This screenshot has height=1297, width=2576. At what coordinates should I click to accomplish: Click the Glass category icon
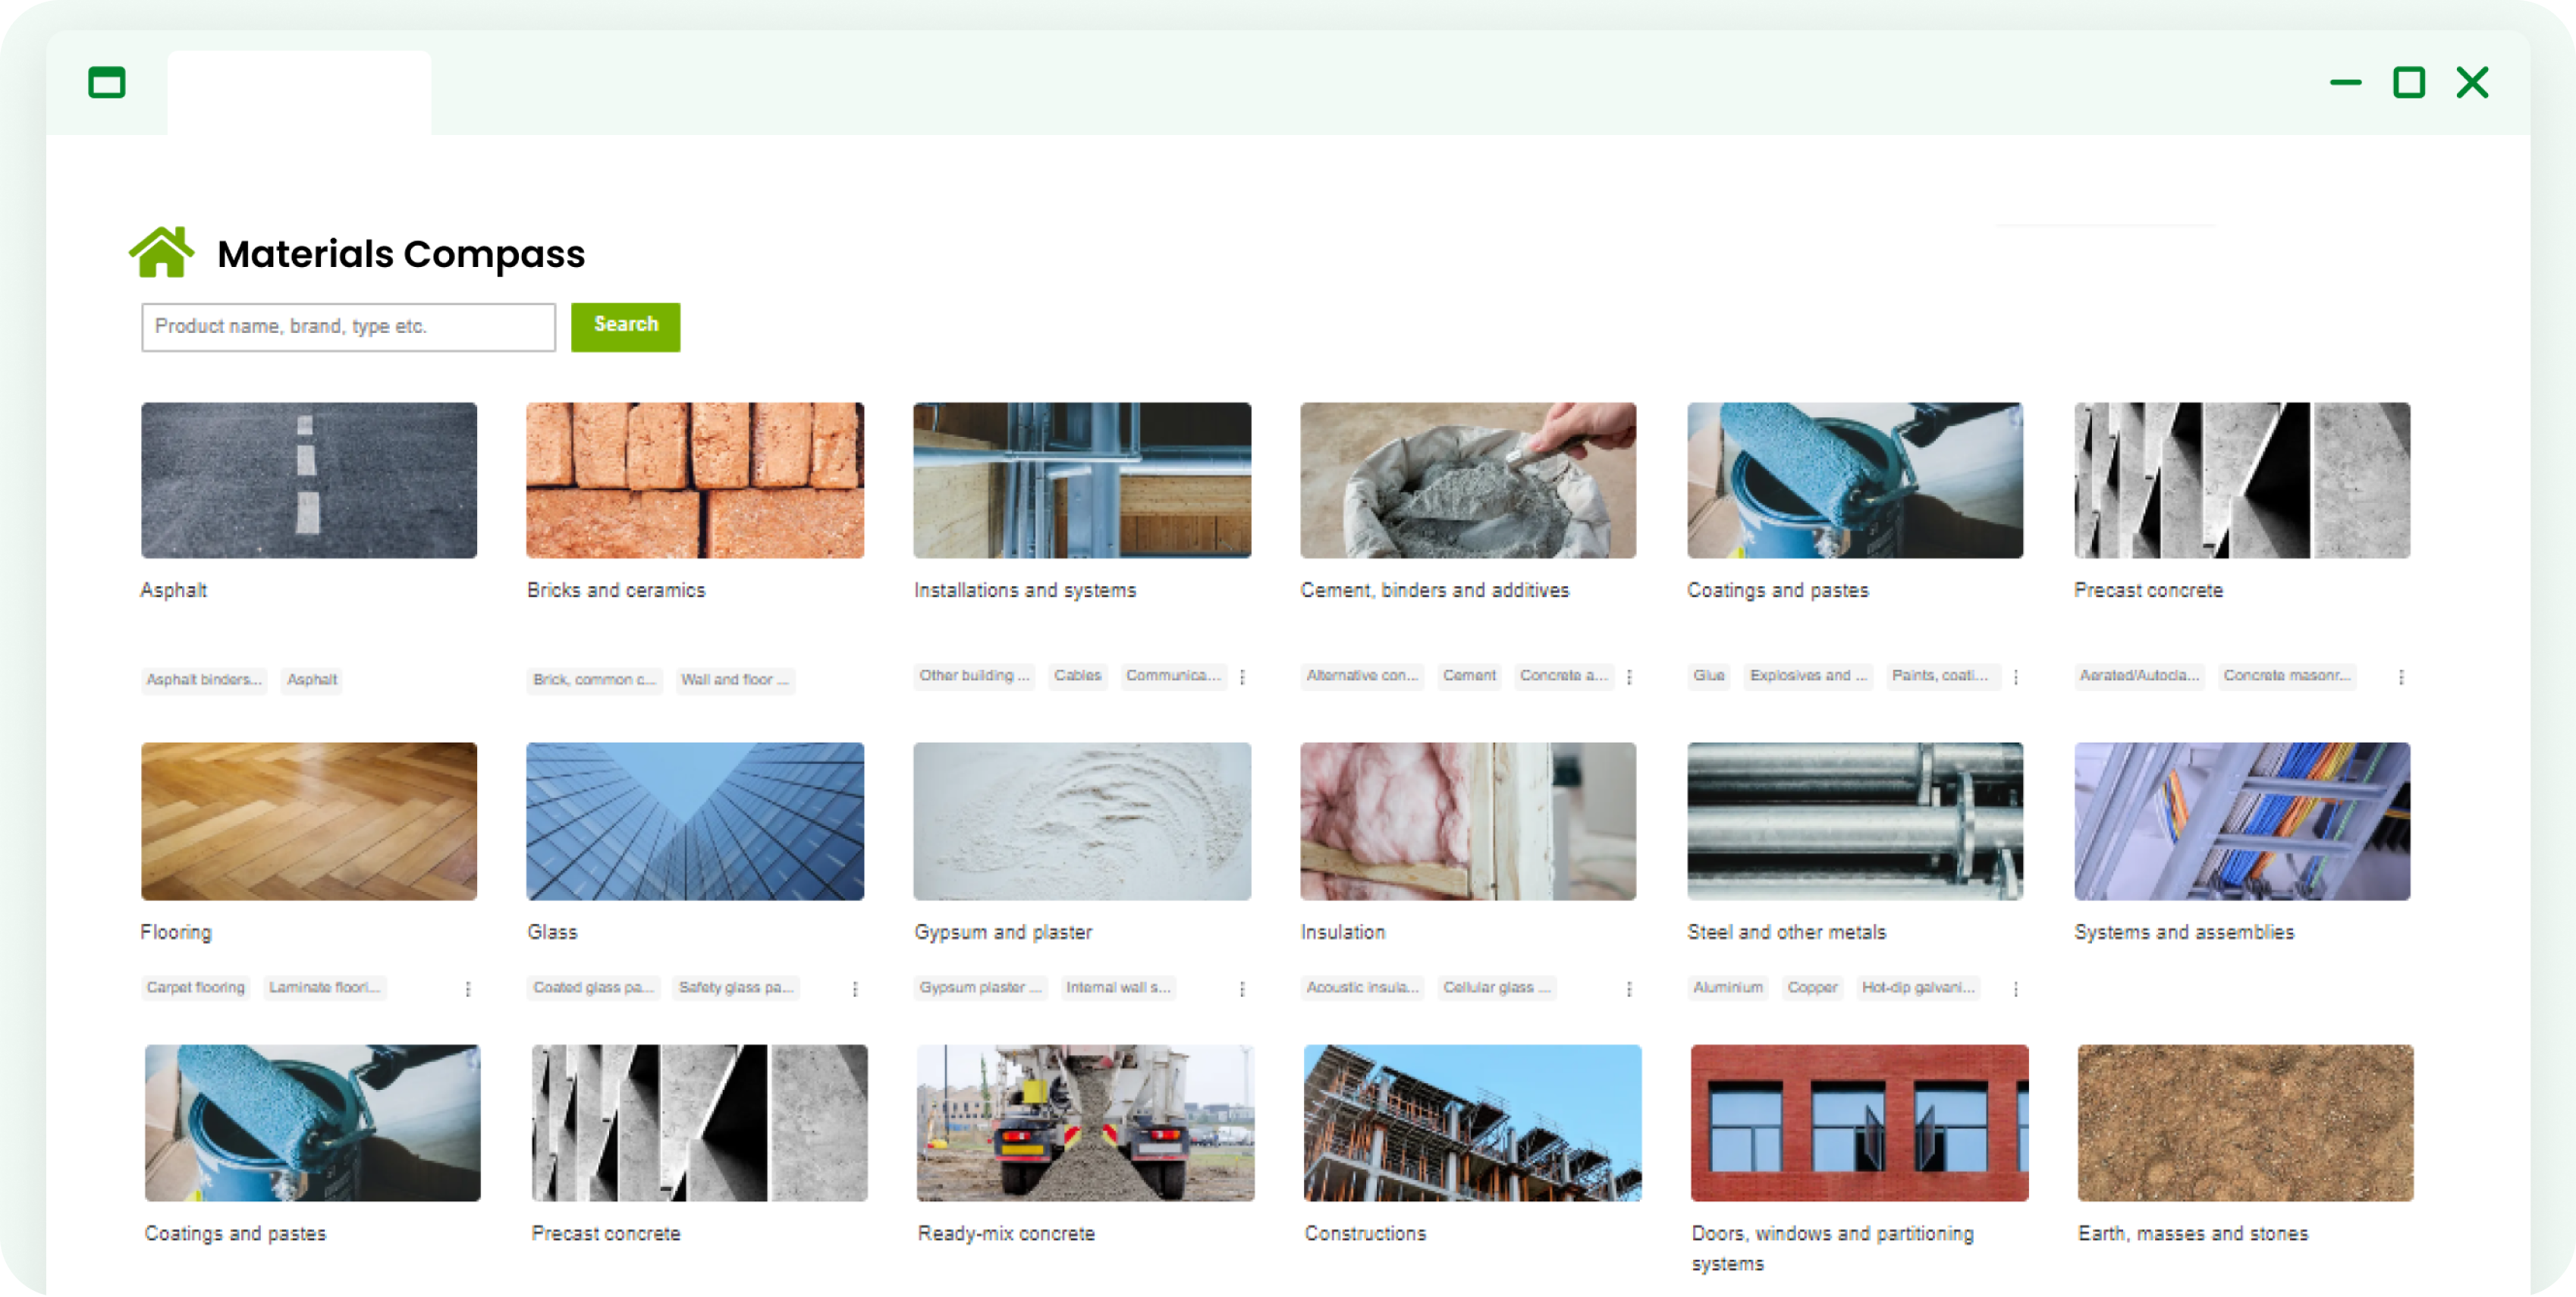coord(696,821)
